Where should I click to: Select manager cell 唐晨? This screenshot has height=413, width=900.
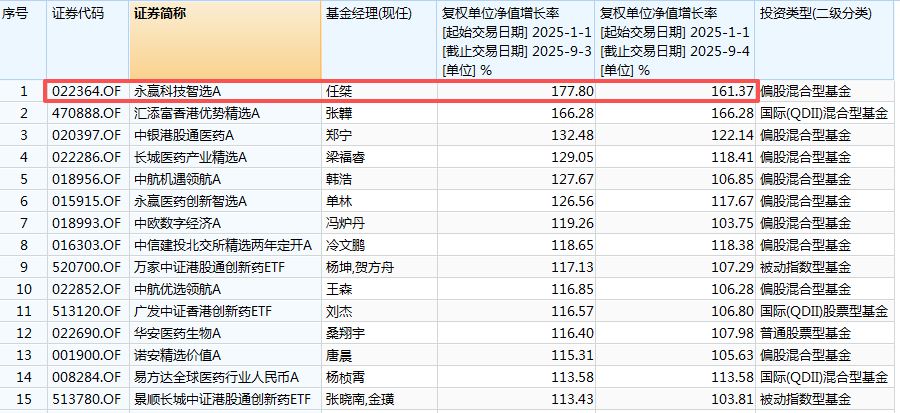point(338,355)
